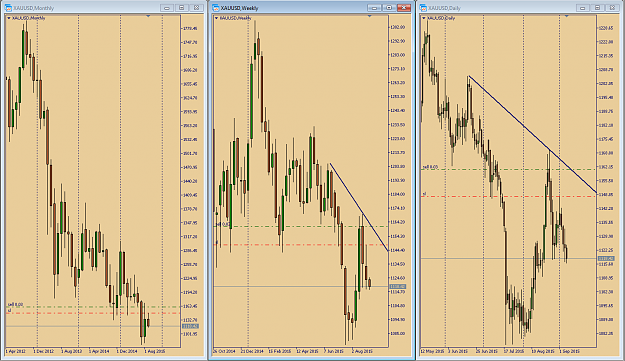Click the highlighted current price tag in Daily chart
625x361 pixels.
(x=606, y=259)
